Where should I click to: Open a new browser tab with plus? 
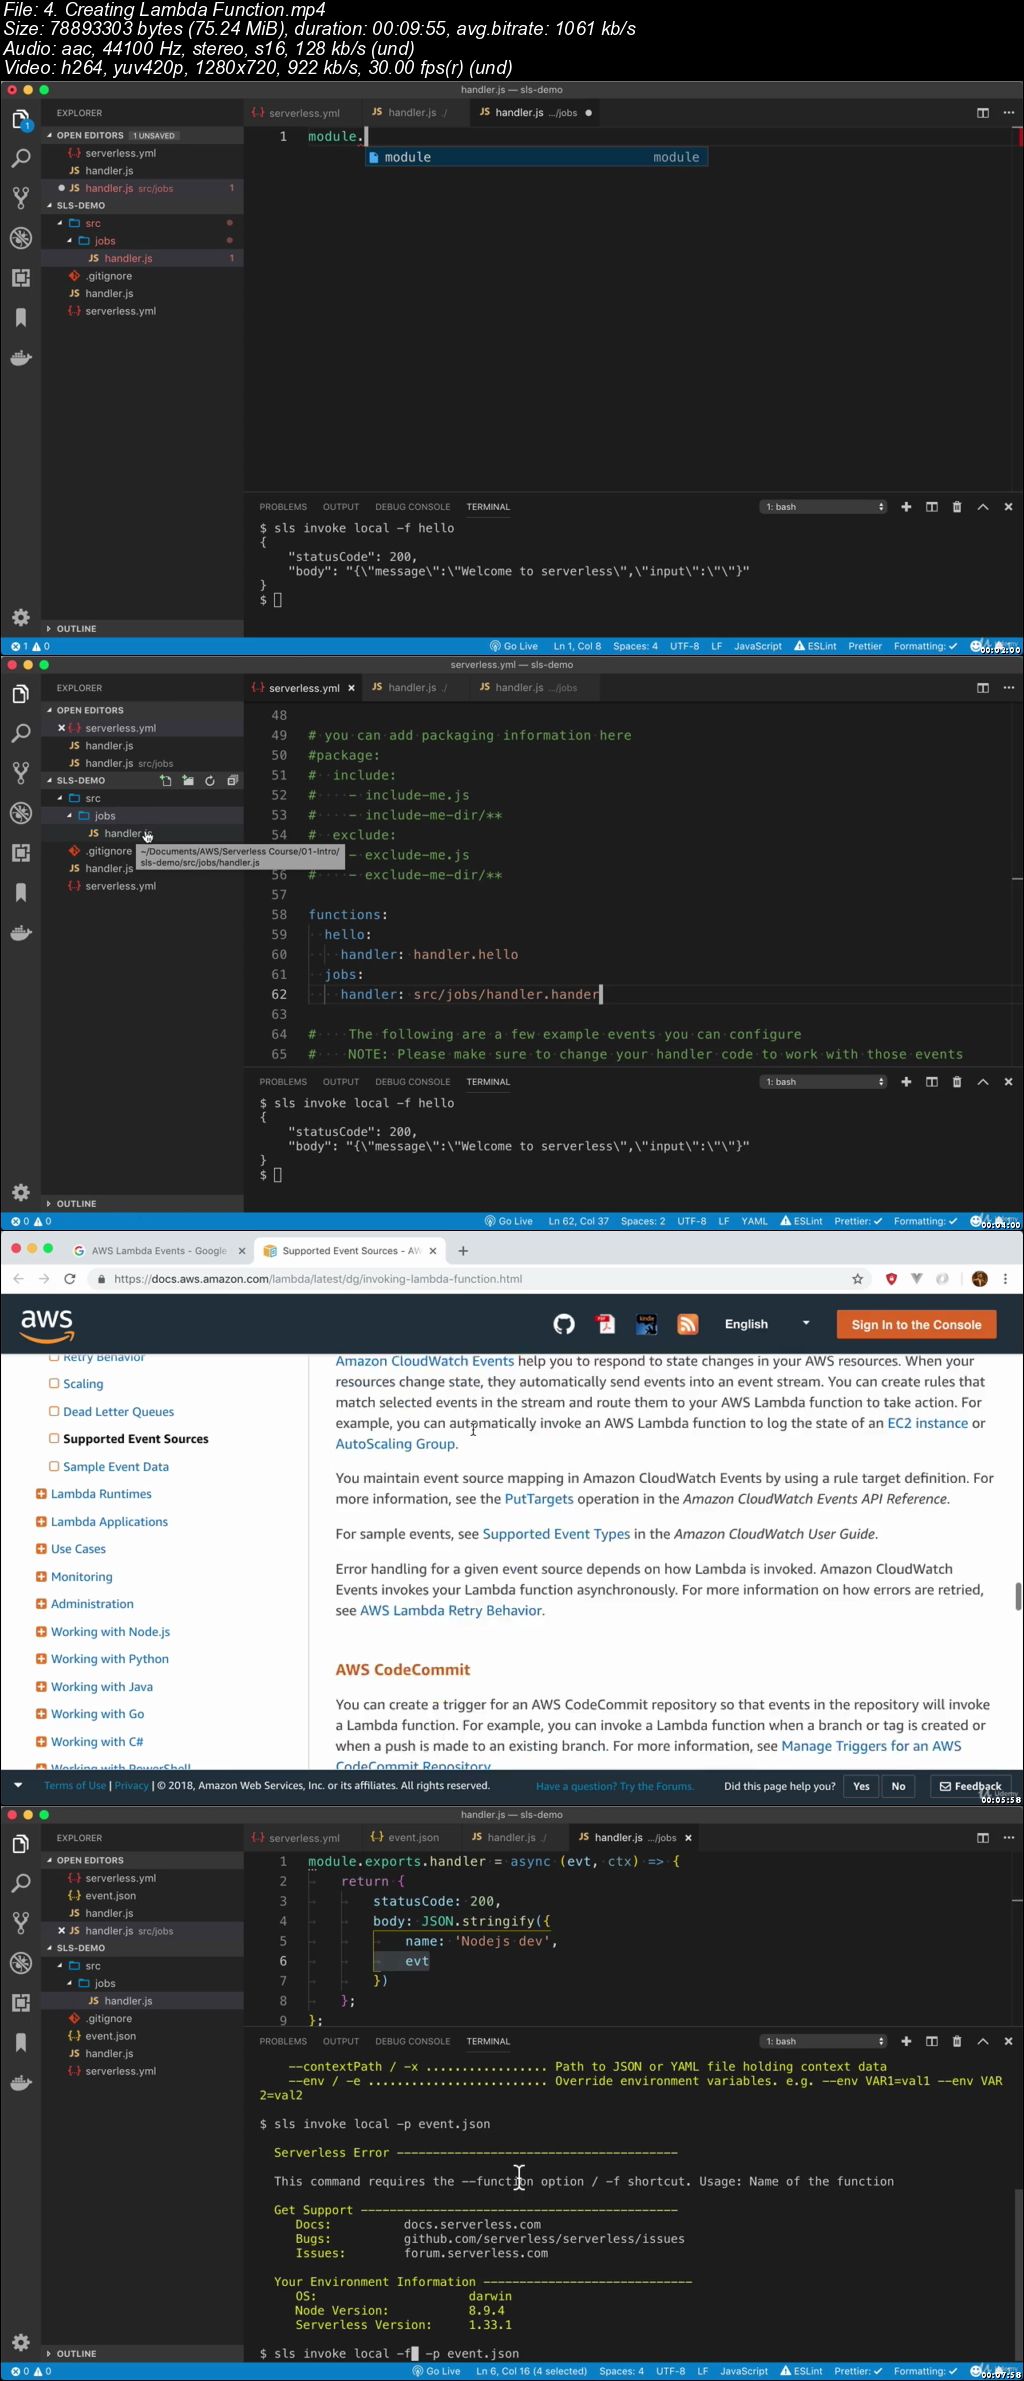(463, 1251)
